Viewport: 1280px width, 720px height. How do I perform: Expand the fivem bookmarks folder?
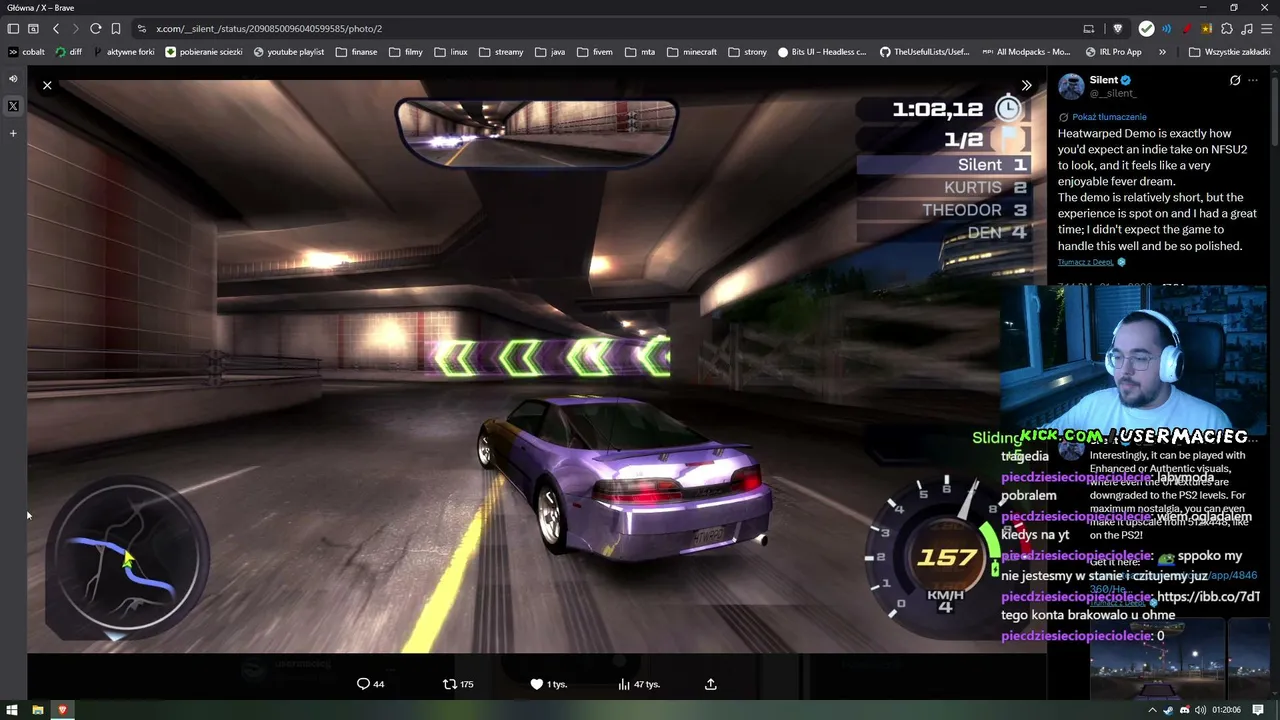pyautogui.click(x=595, y=52)
